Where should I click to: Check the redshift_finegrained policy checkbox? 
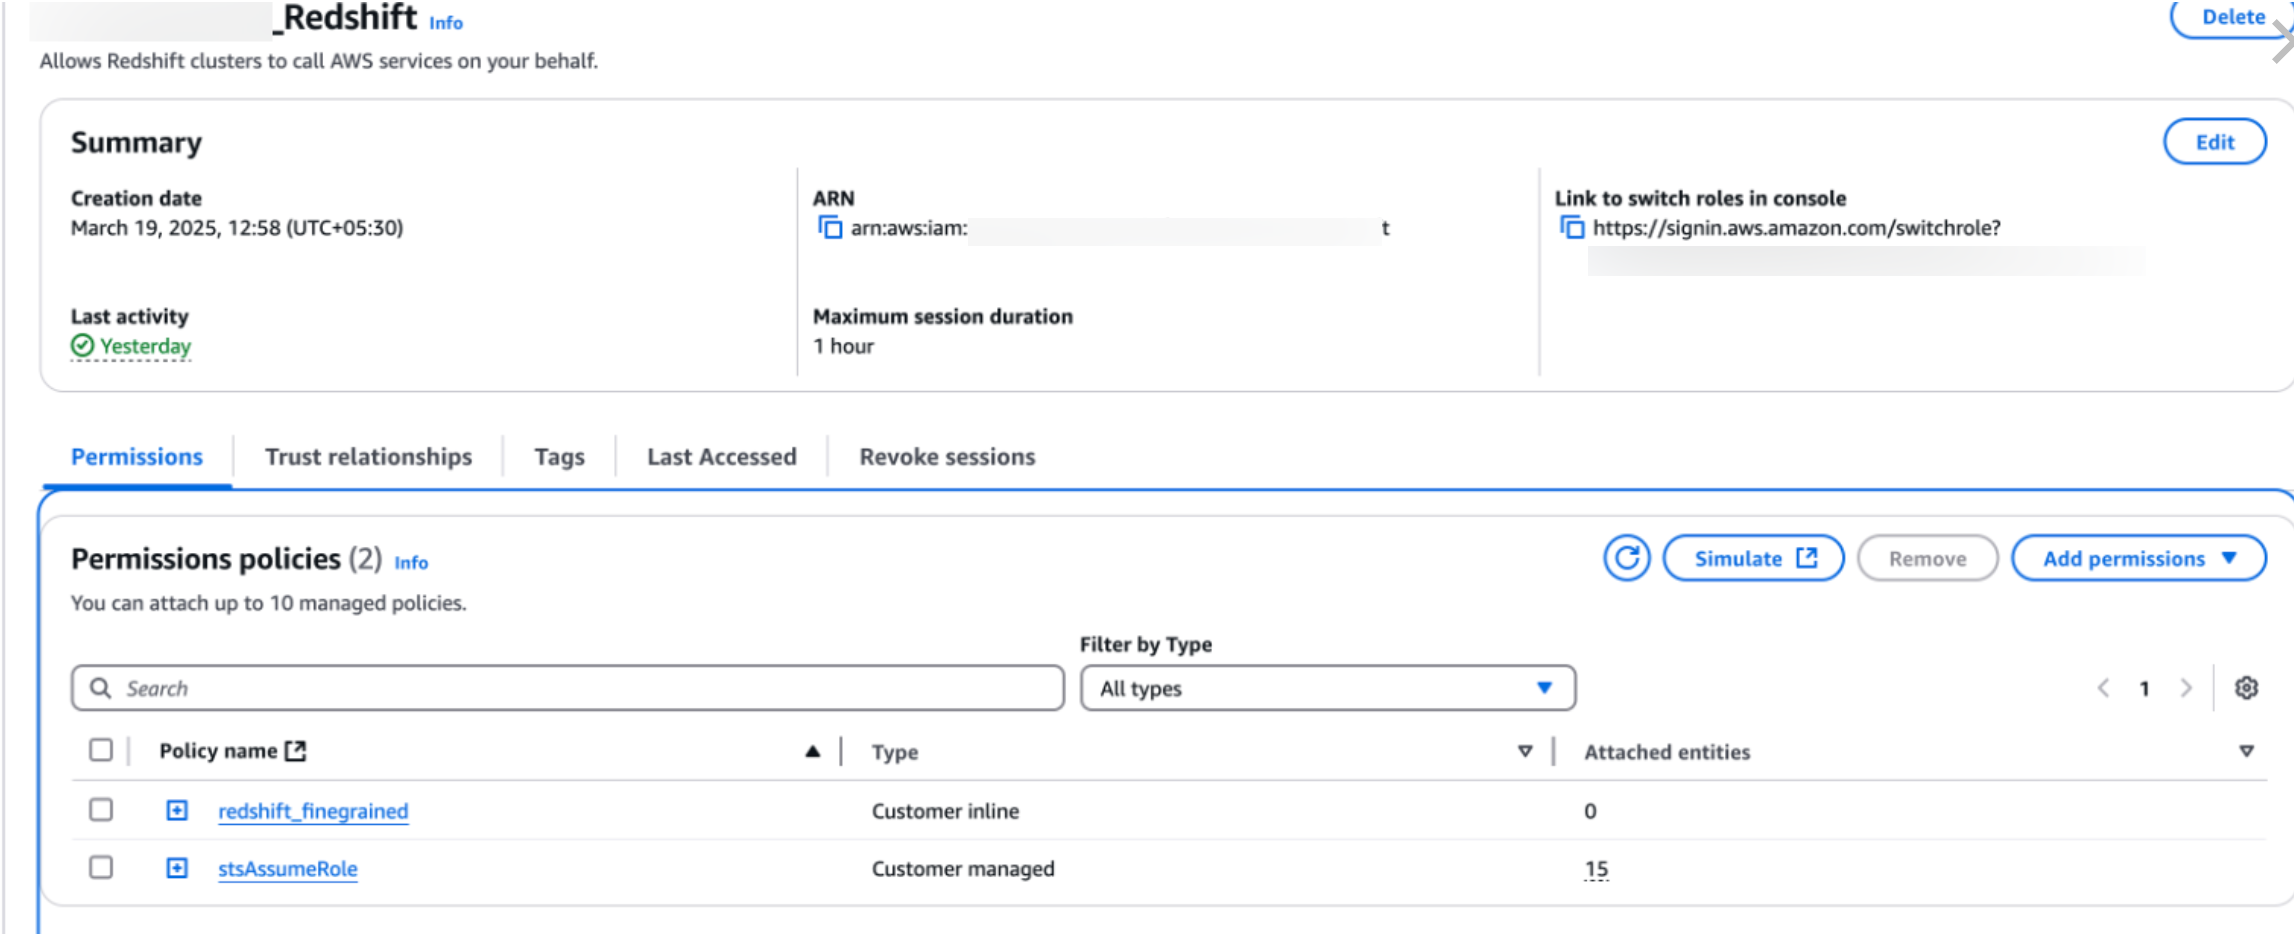[101, 810]
